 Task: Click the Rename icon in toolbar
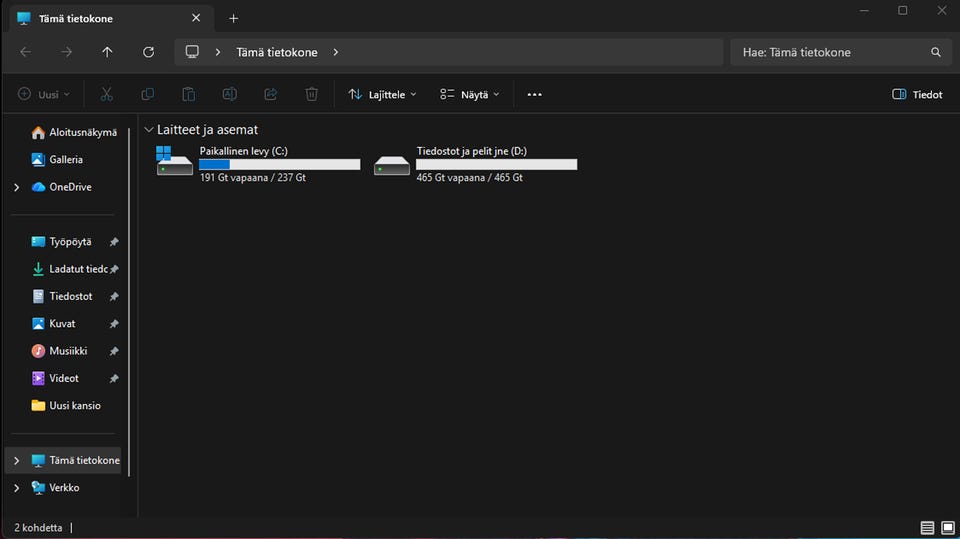pos(230,94)
